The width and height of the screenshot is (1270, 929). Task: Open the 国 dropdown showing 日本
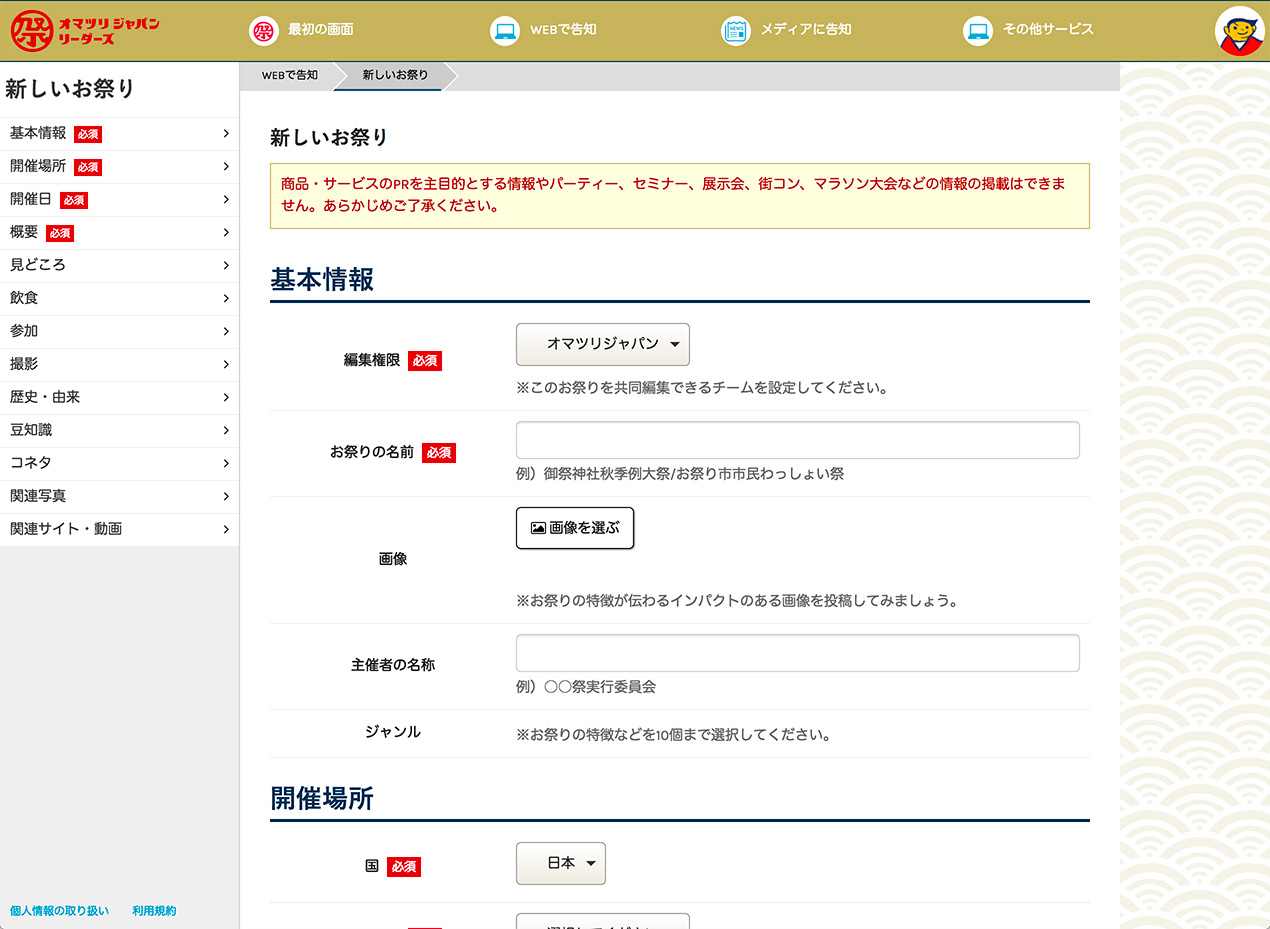[560, 863]
